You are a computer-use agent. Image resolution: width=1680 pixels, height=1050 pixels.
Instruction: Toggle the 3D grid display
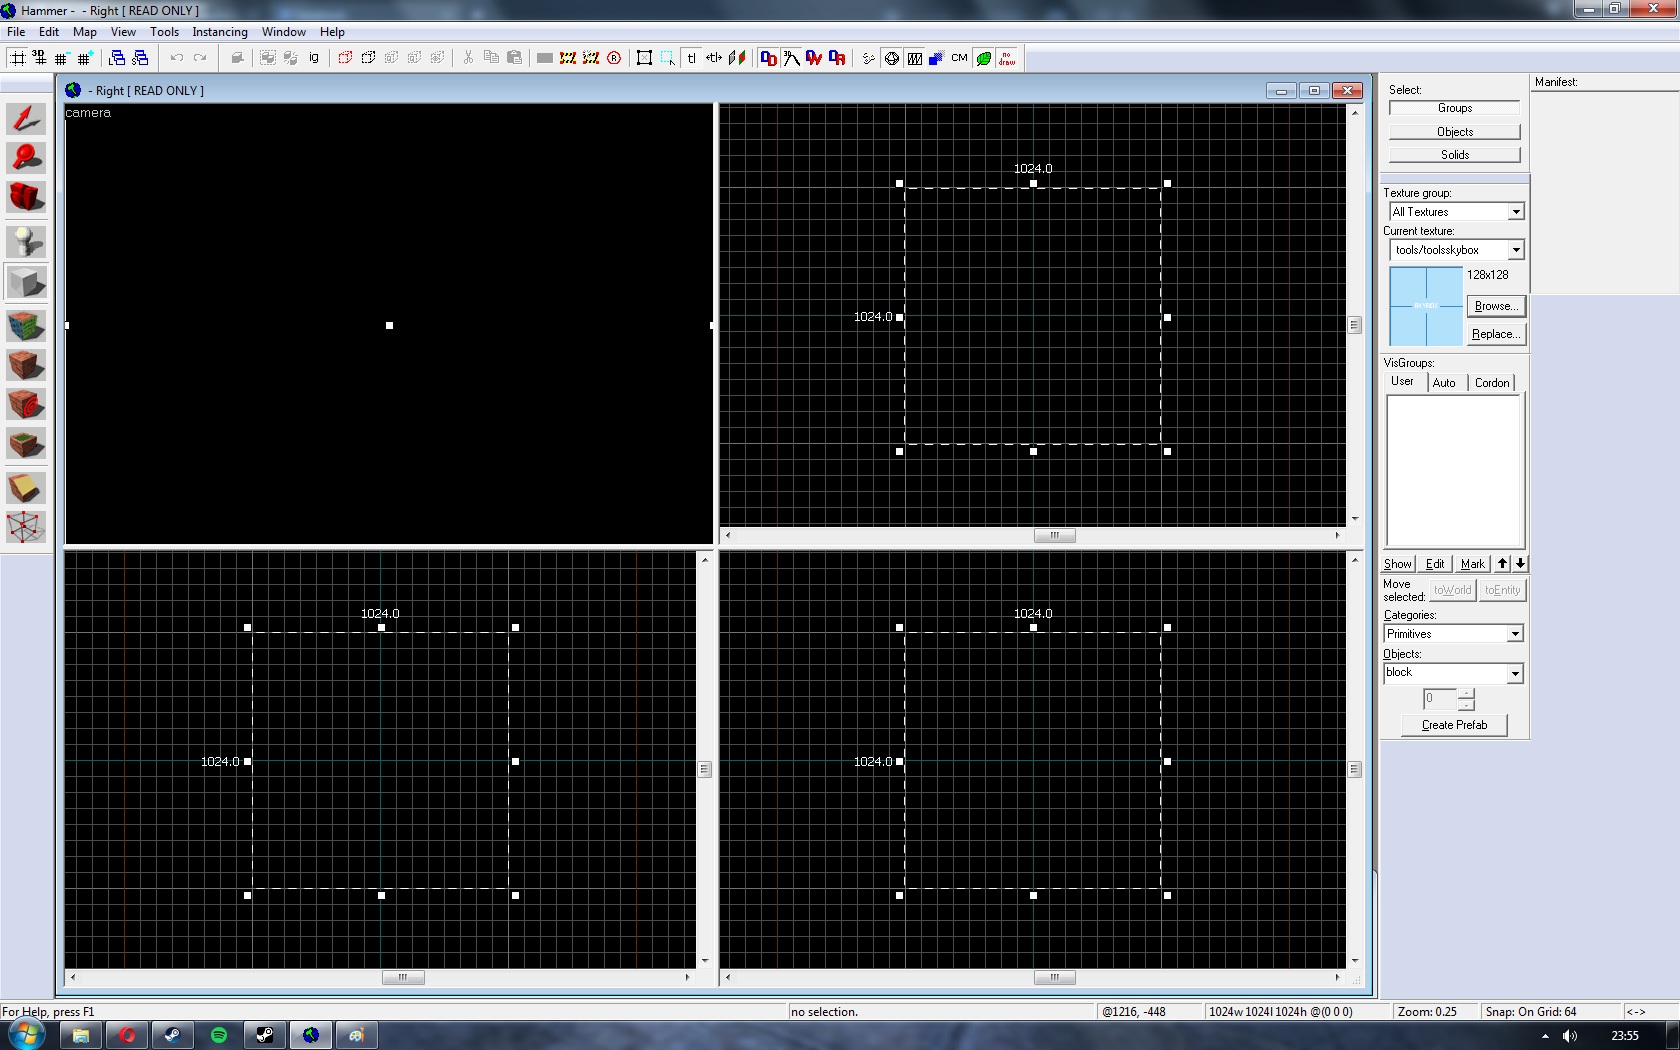tap(40, 58)
